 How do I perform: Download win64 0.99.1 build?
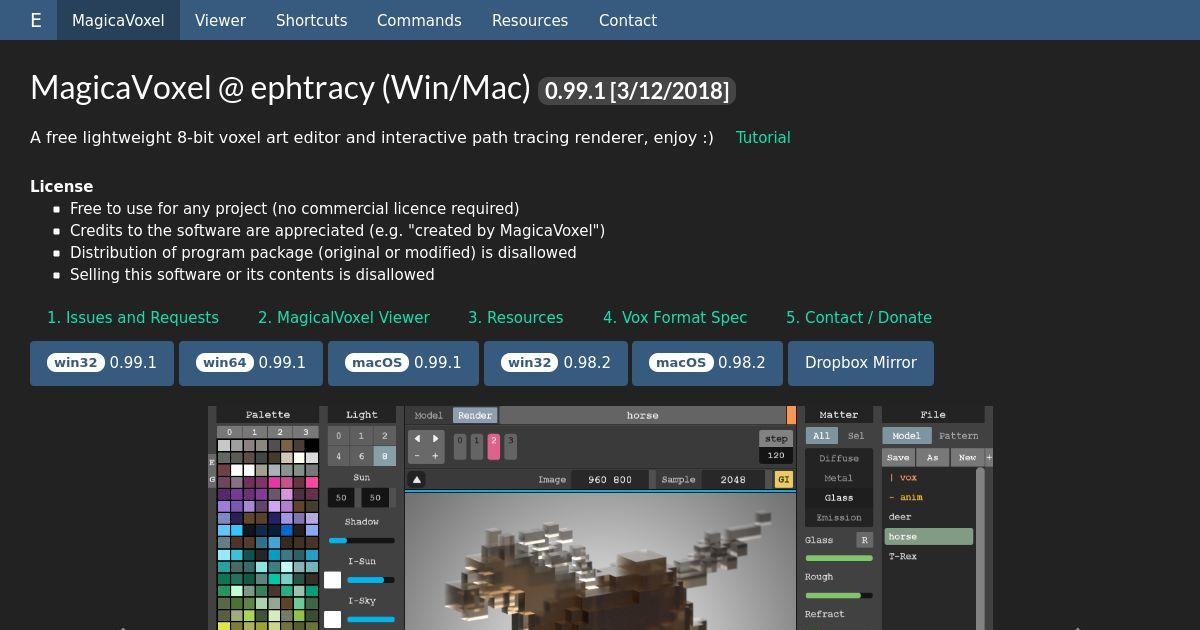coord(251,363)
